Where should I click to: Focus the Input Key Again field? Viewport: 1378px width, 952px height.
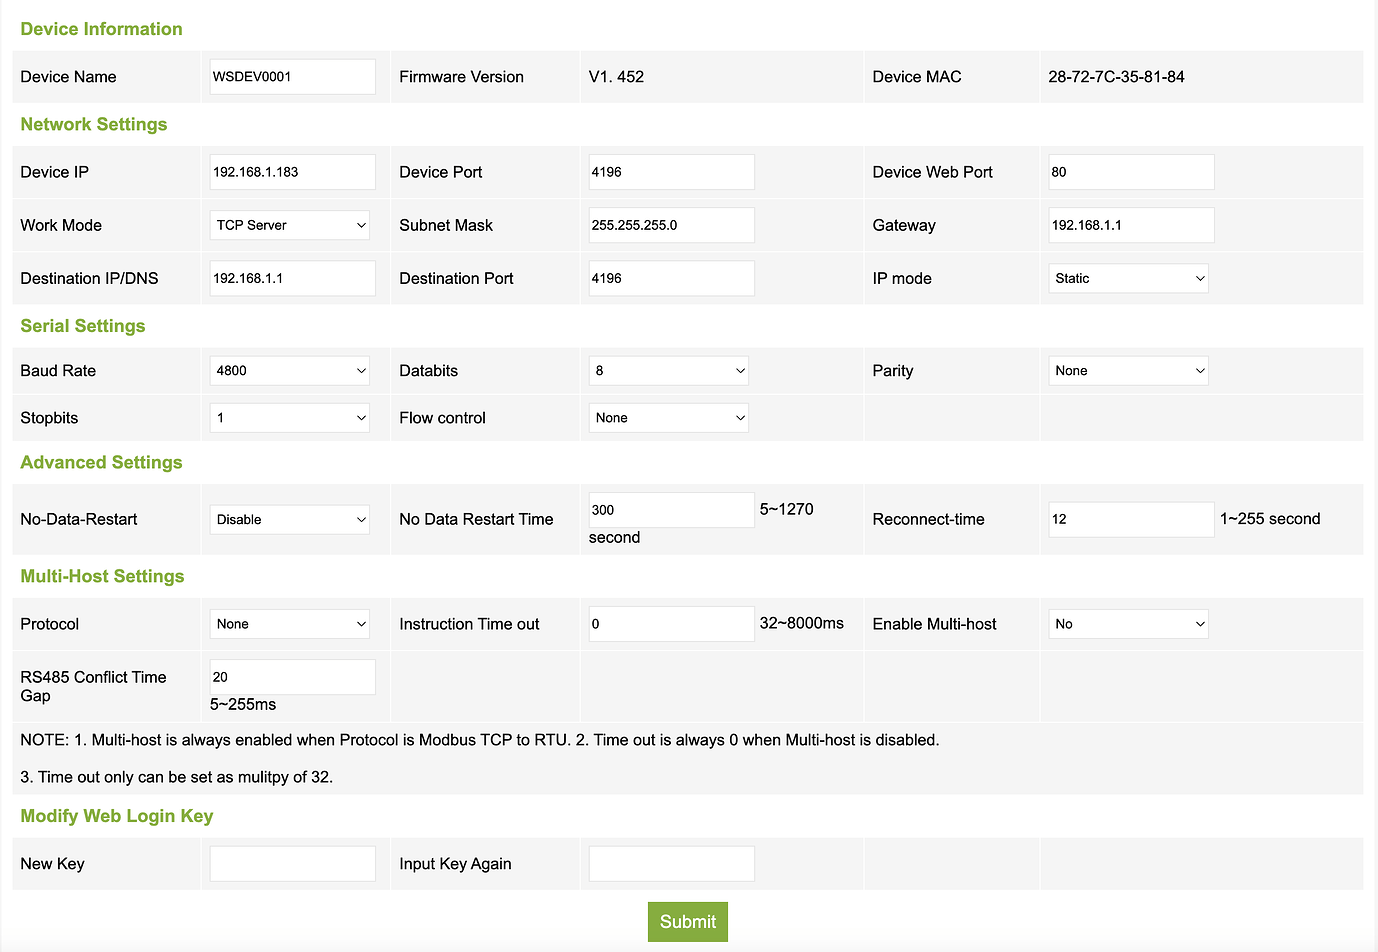pos(671,864)
